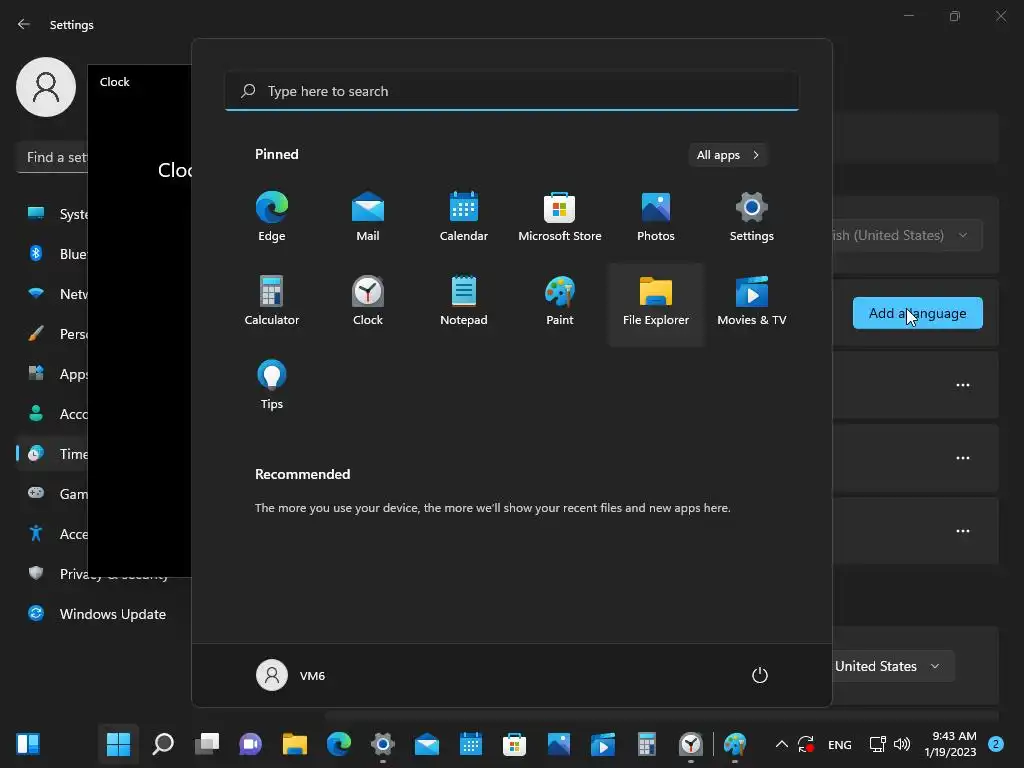Go back using Settings back arrow
Image resolution: width=1024 pixels, height=768 pixels.
[24, 24]
